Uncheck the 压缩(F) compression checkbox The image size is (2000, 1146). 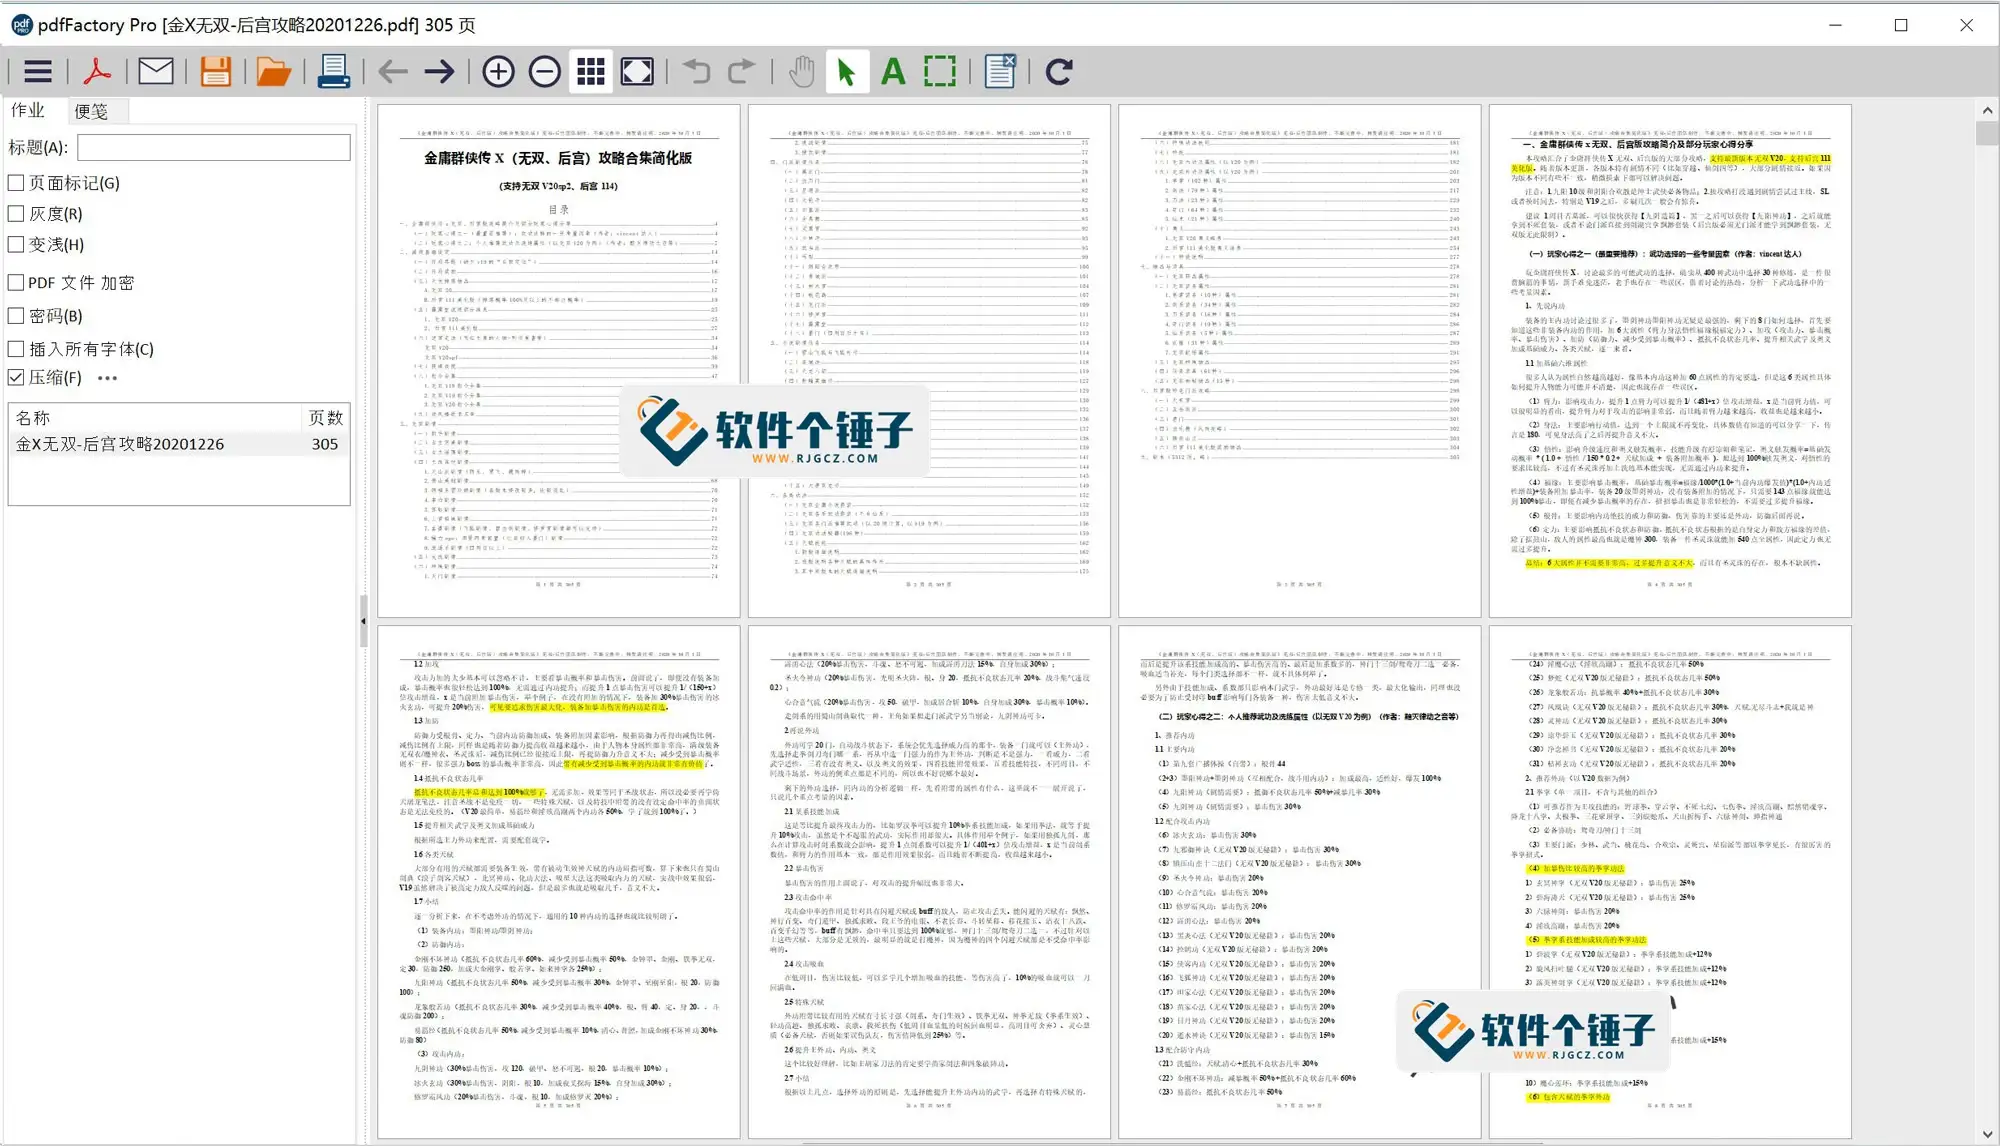click(x=16, y=377)
